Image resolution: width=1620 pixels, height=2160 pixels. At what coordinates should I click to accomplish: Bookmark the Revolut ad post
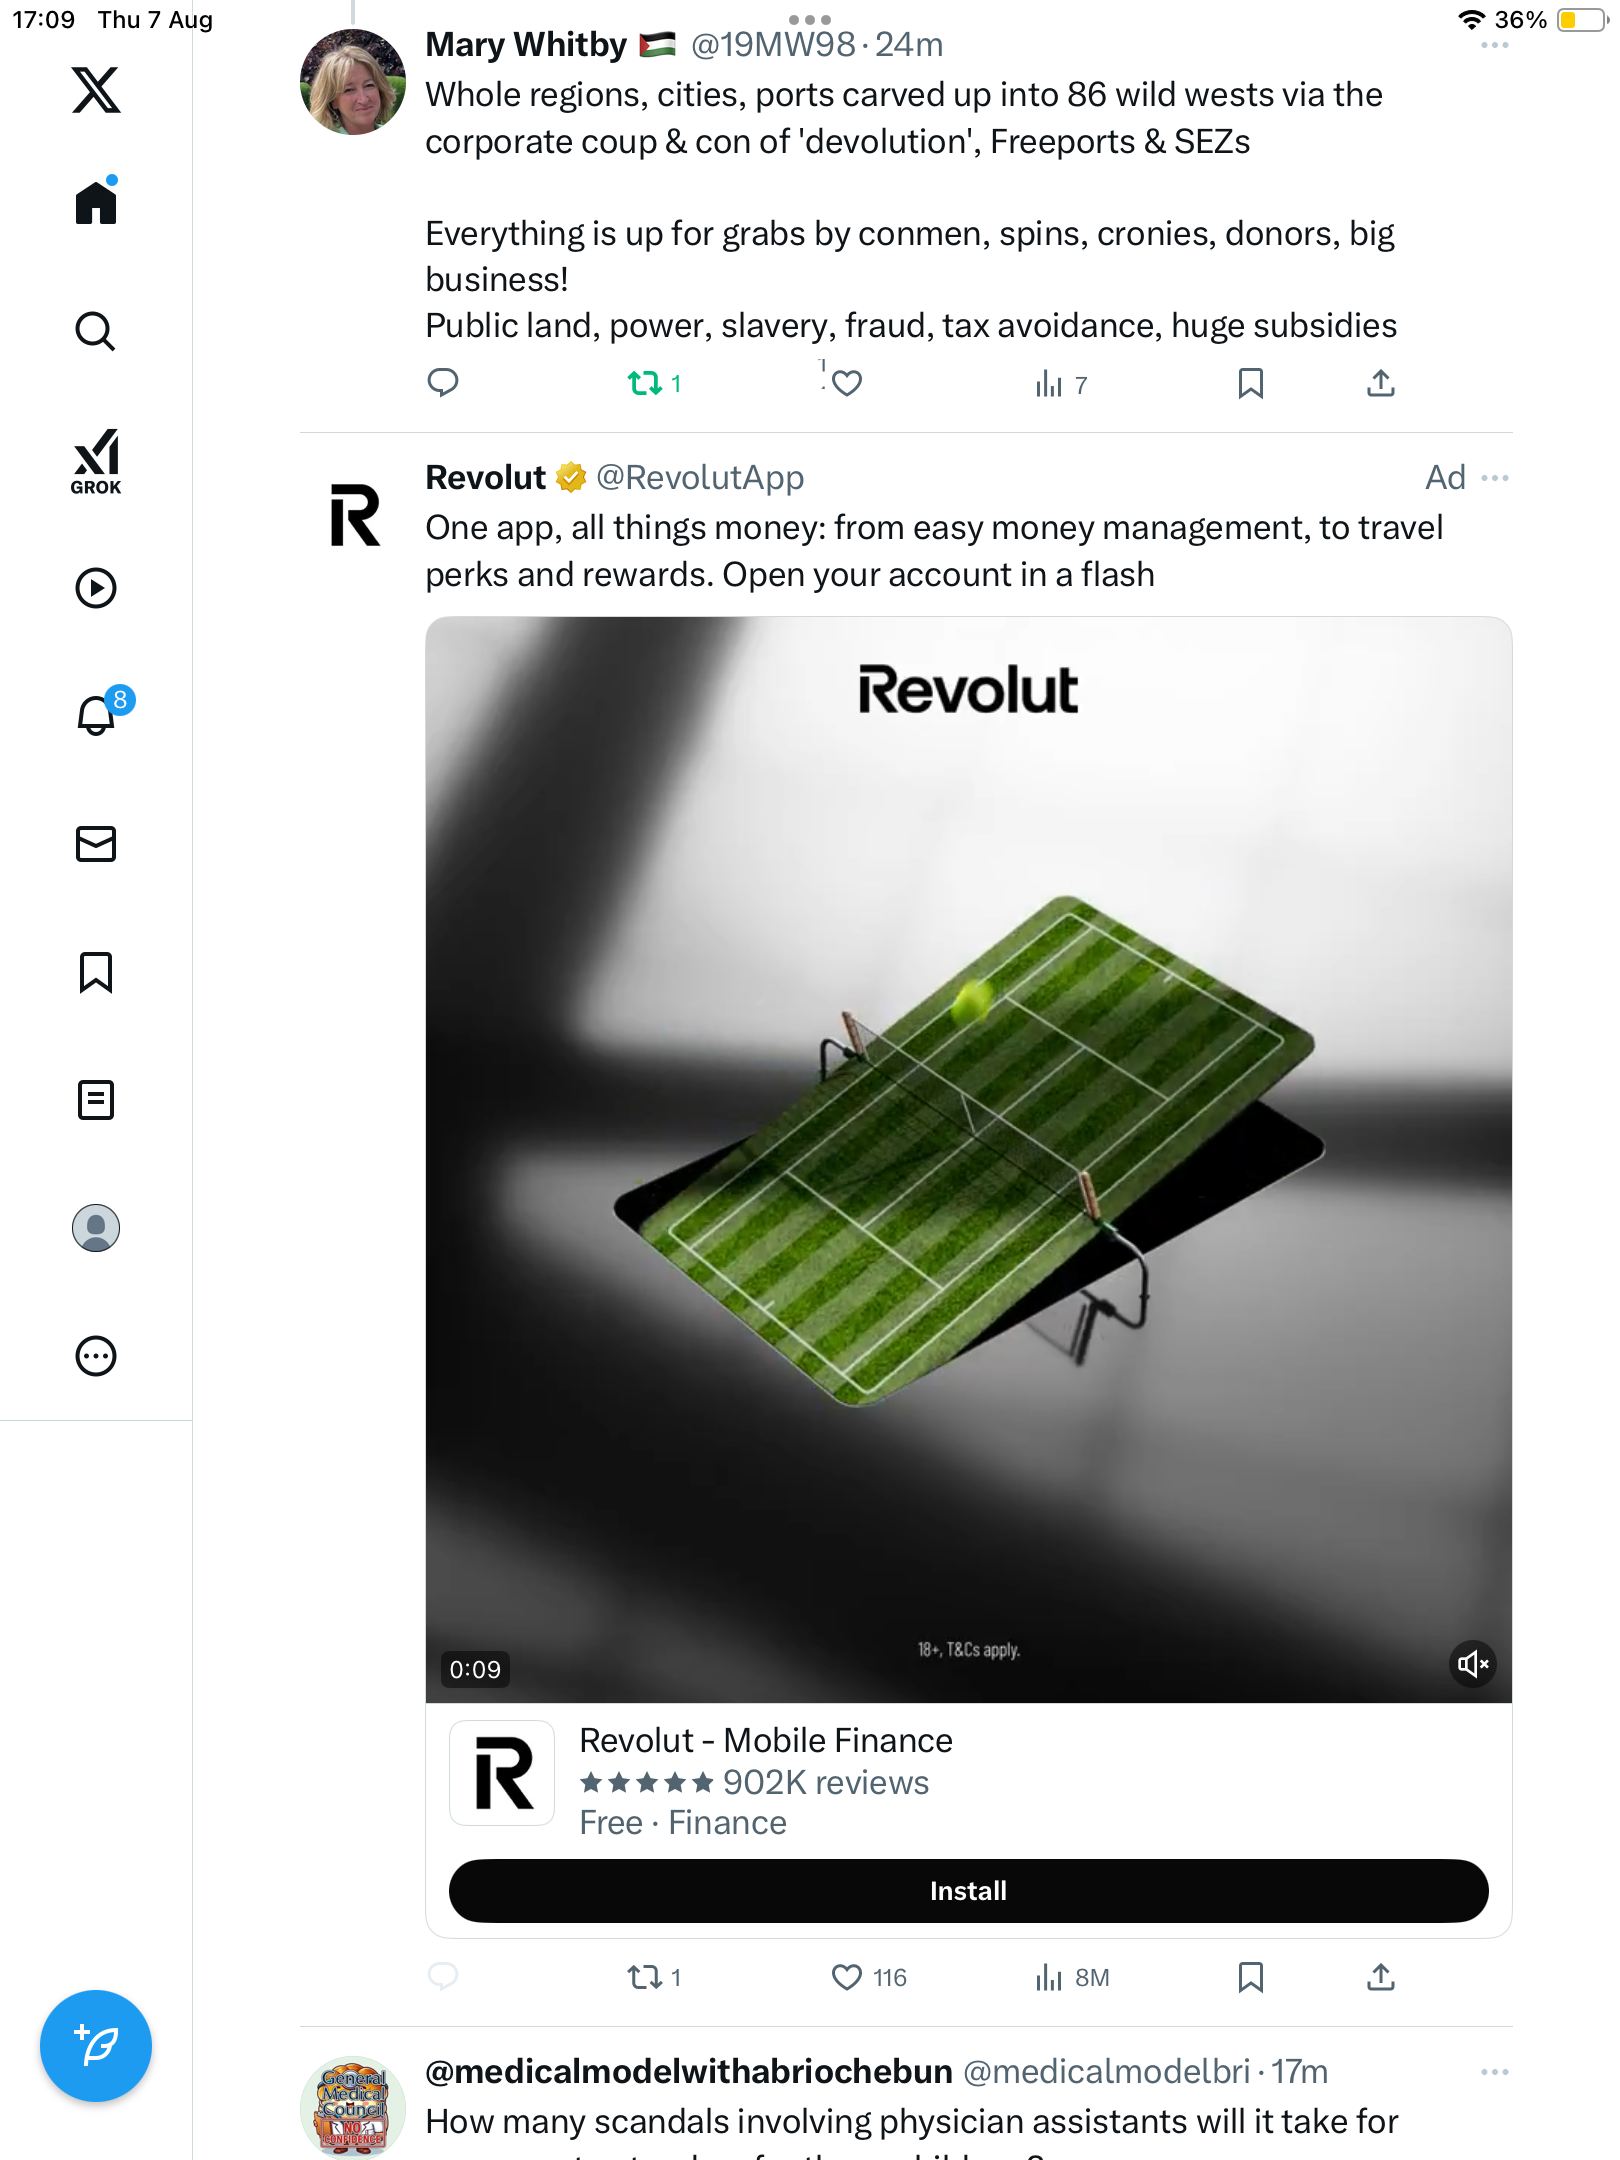(1250, 1977)
